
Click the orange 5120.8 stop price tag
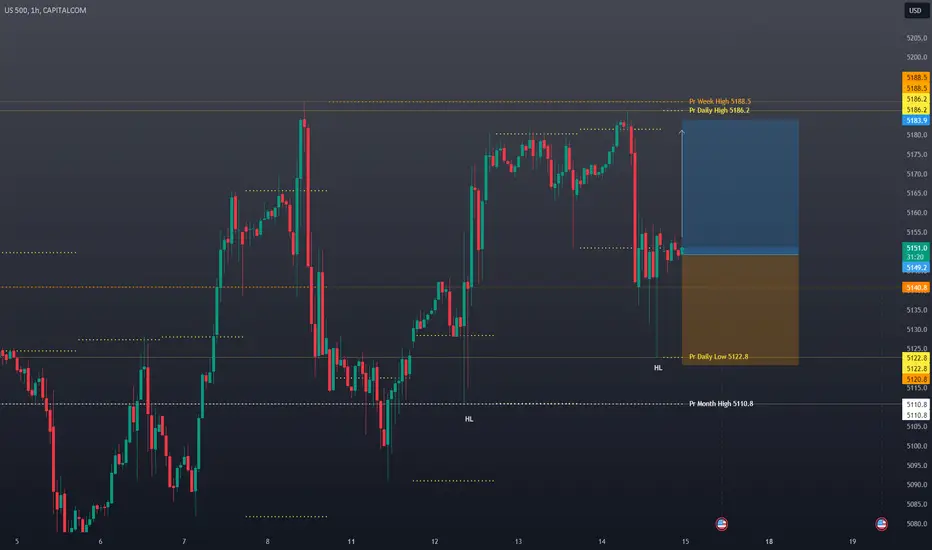coord(916,379)
